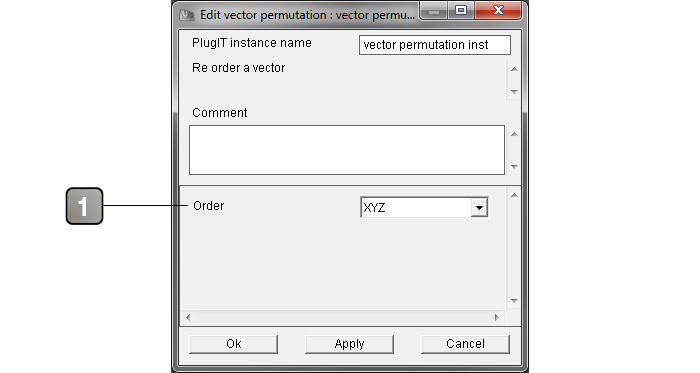Click the Comment box scroll up arrow
This screenshot has height=373, width=700.
pos(514,134)
